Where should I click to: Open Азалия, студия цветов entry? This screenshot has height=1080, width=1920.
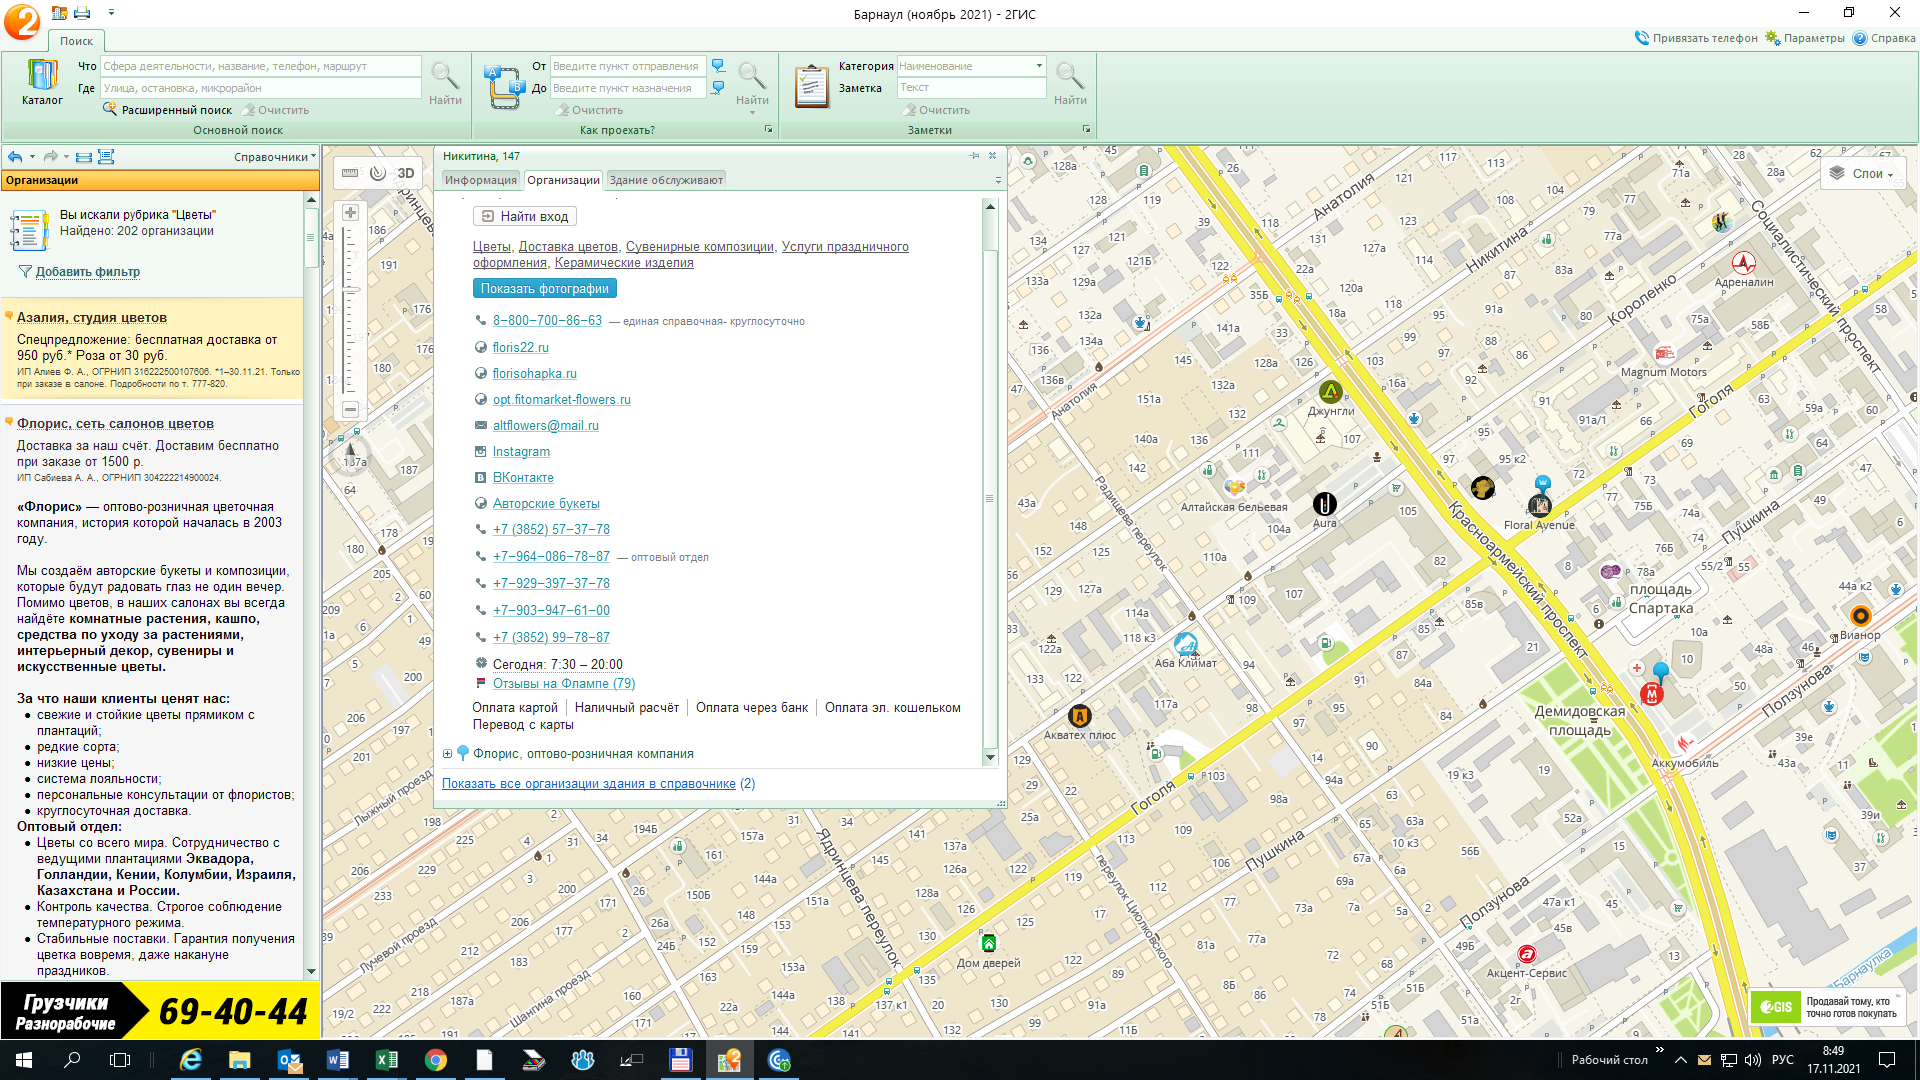[x=92, y=318]
